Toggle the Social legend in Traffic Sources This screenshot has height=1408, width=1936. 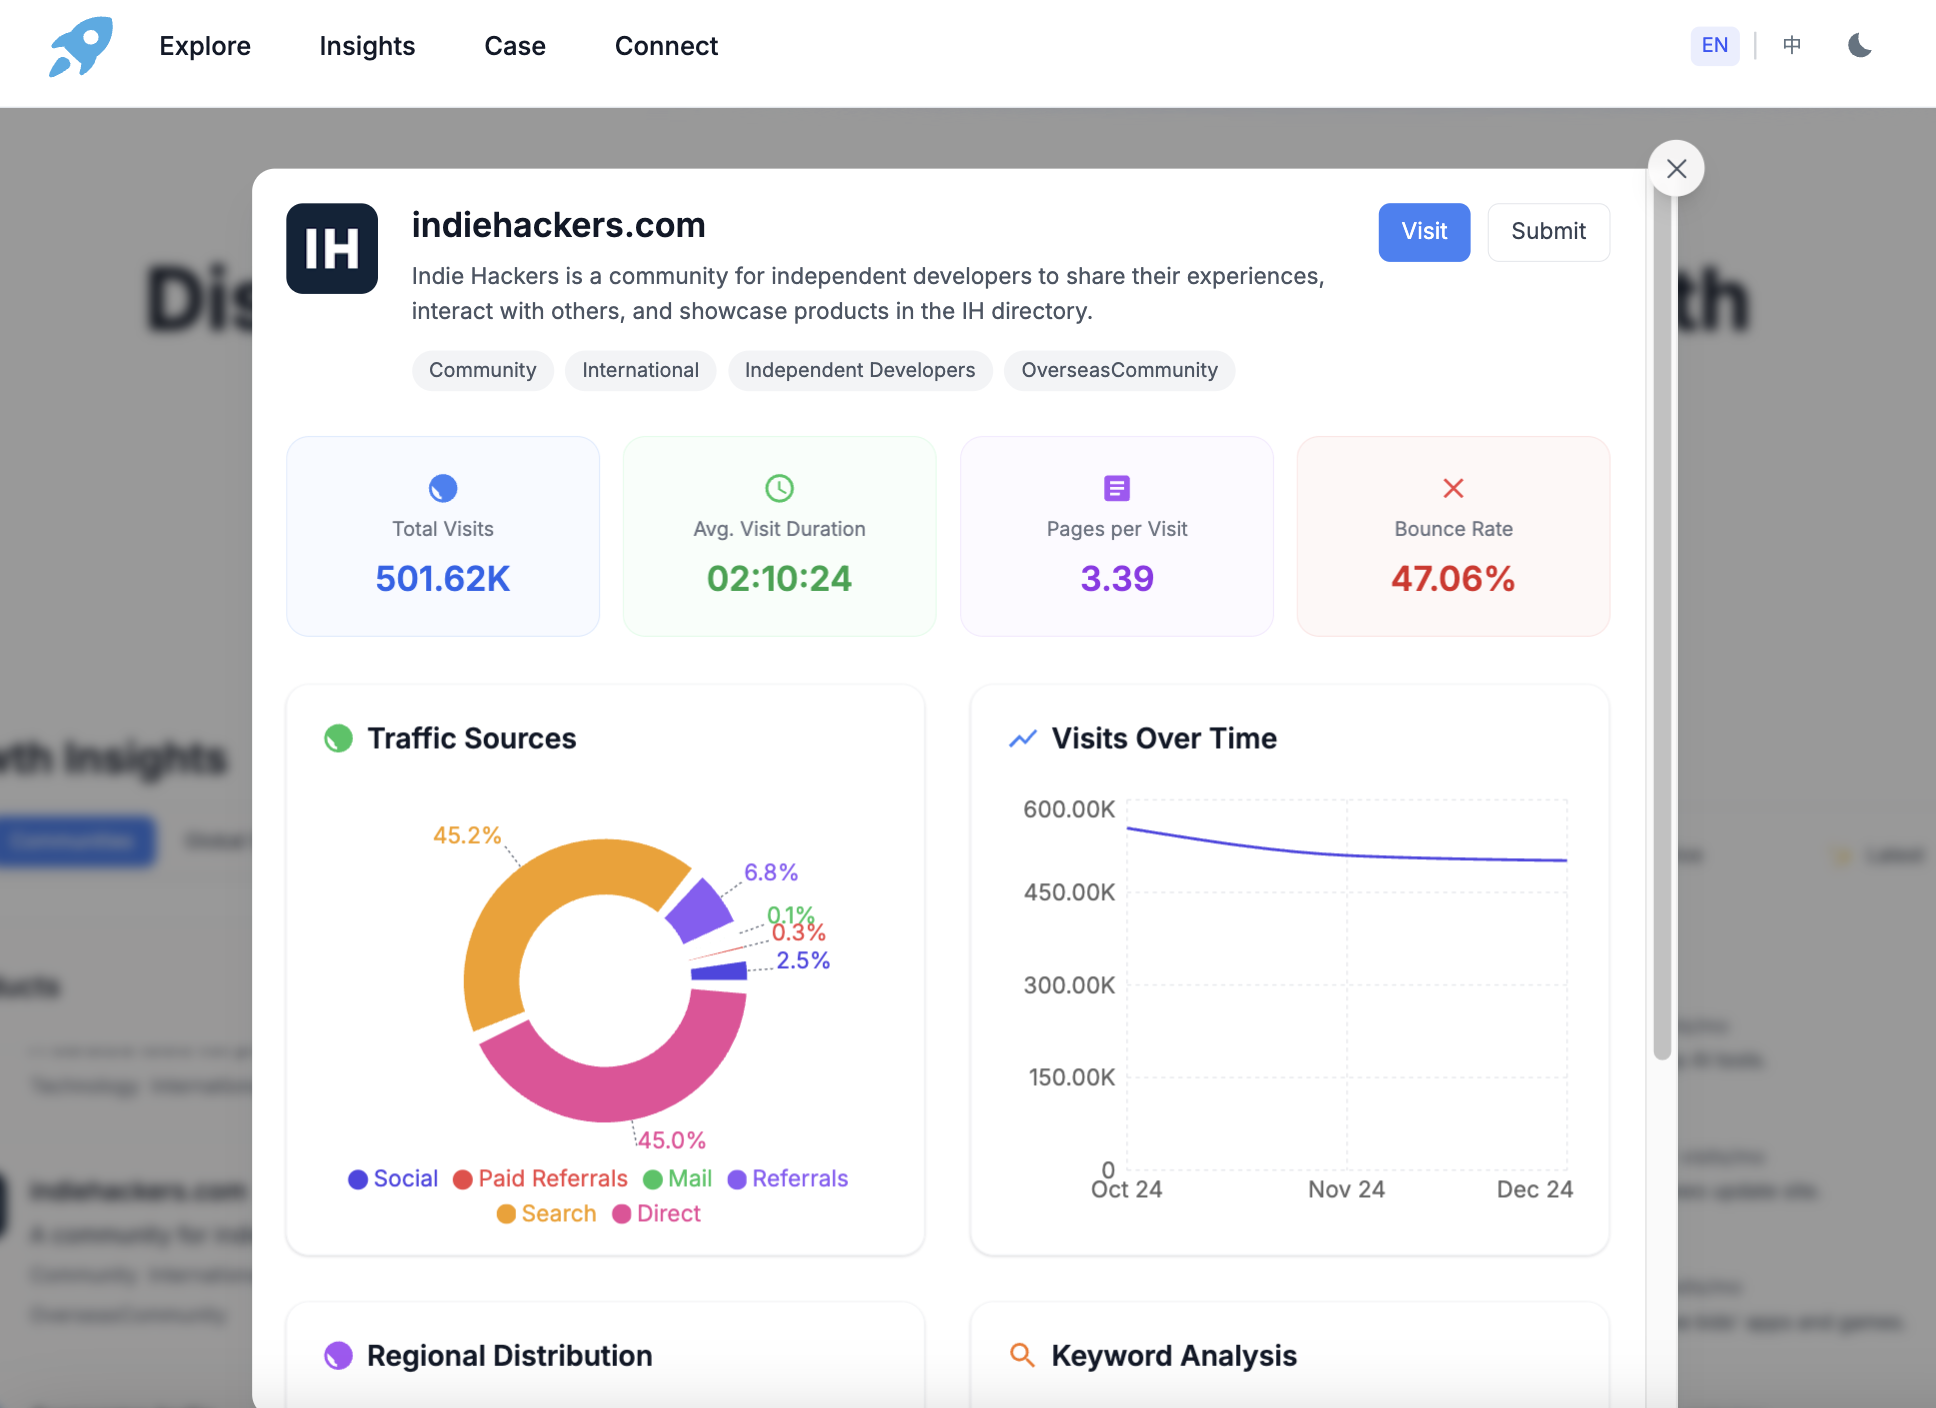coord(393,1178)
